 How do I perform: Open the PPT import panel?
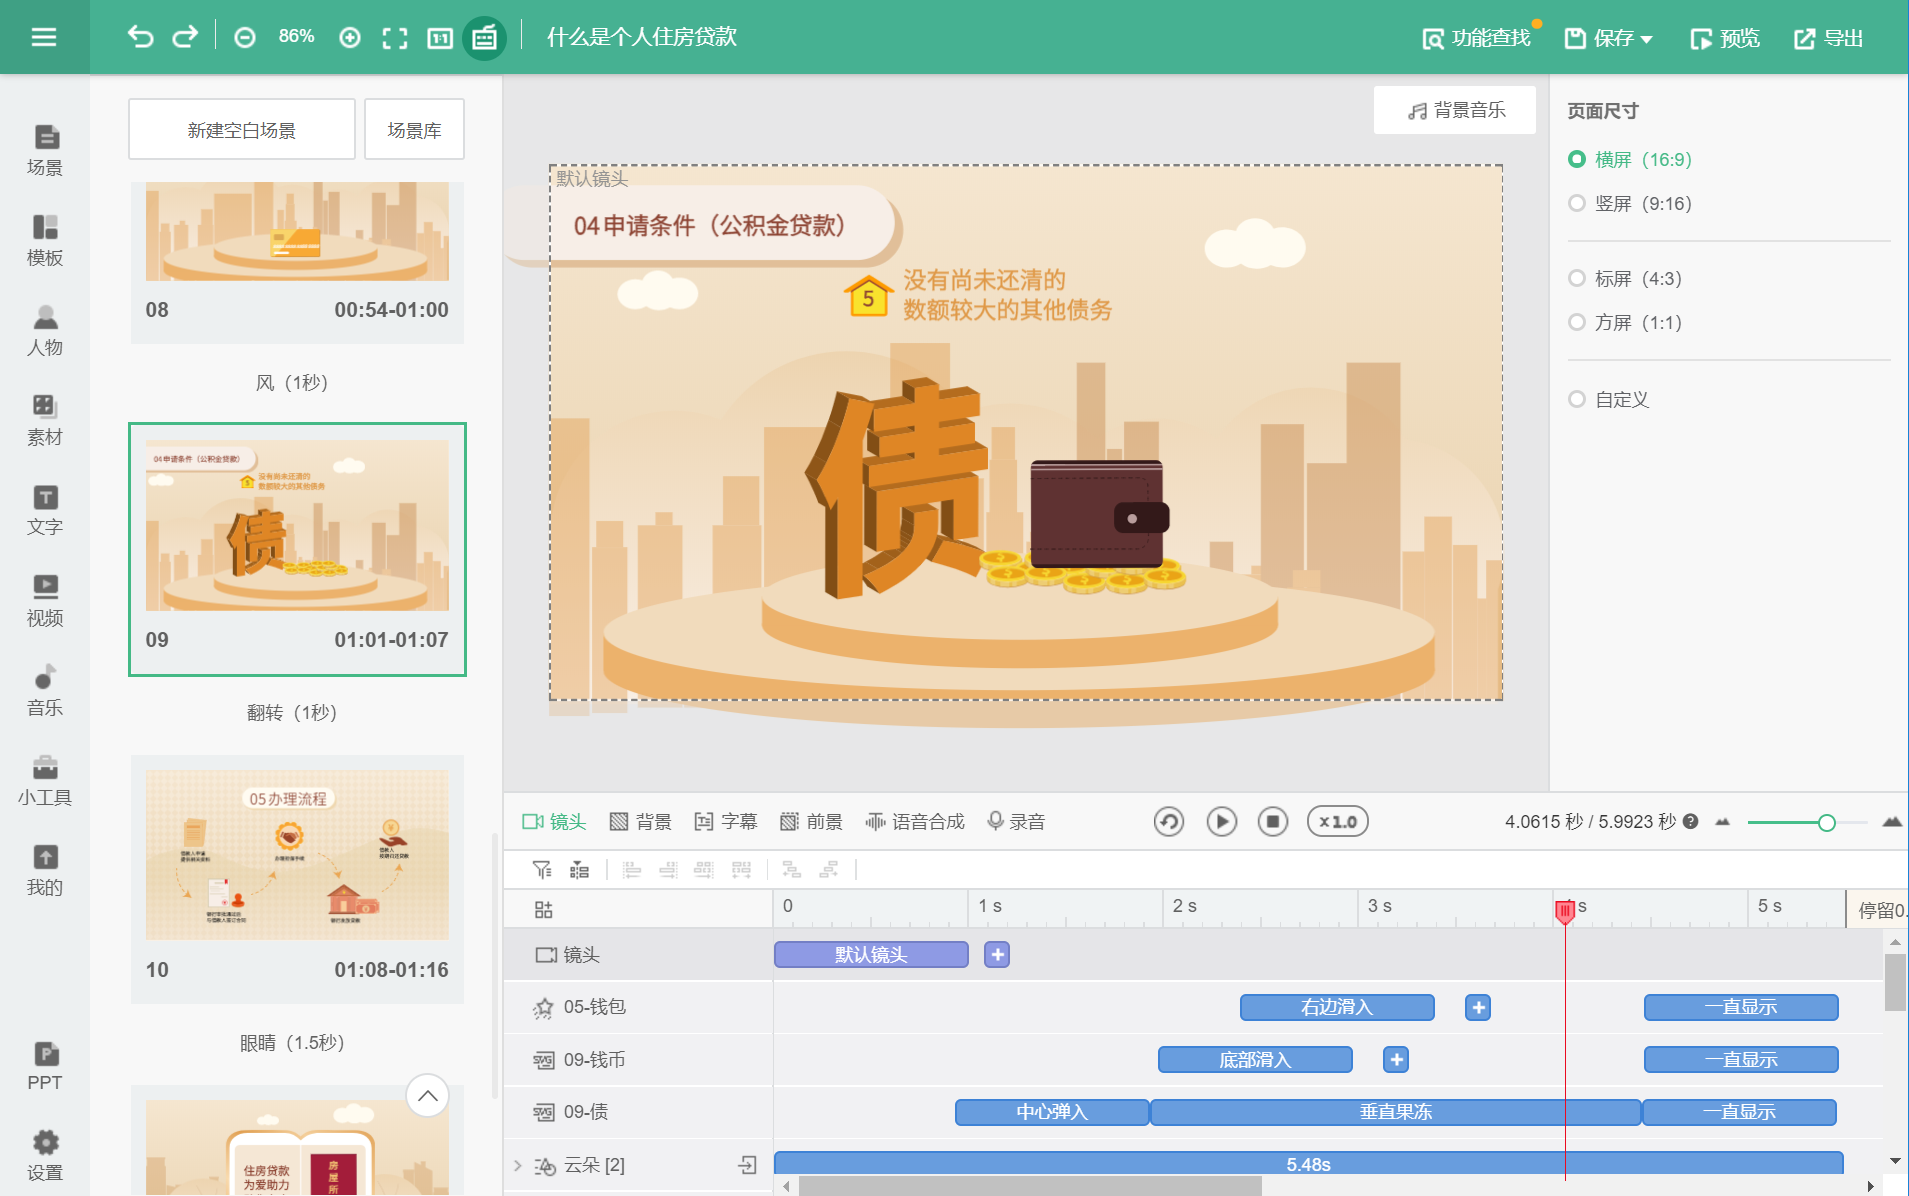45,1066
